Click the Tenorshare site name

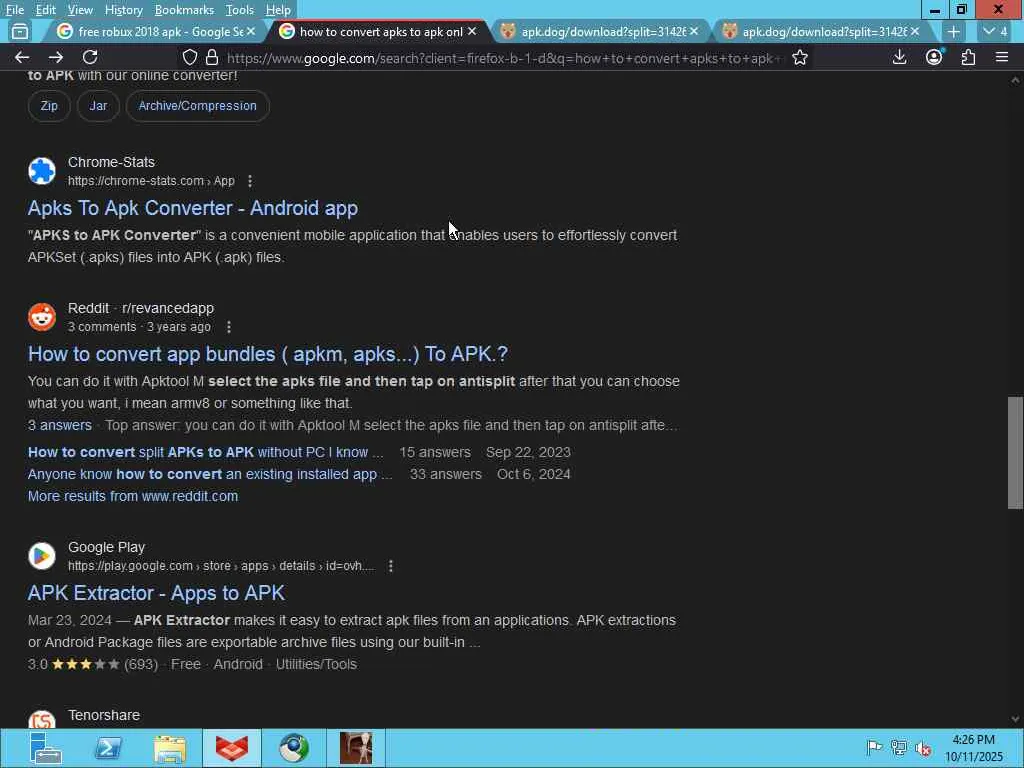104,715
